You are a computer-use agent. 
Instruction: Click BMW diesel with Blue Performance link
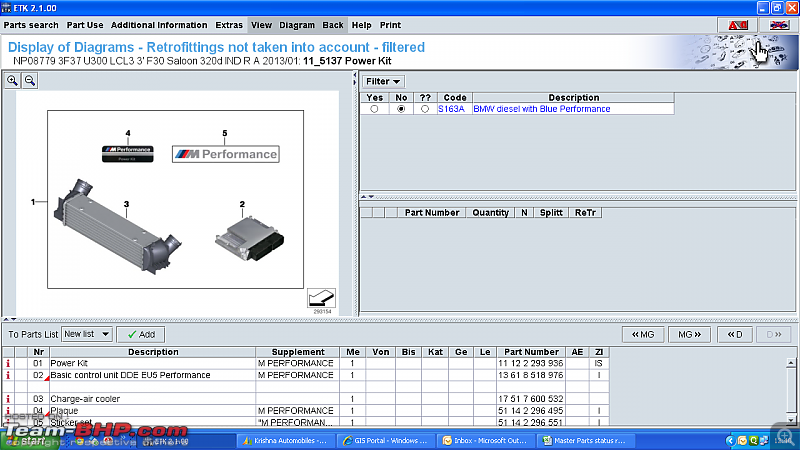(x=542, y=109)
